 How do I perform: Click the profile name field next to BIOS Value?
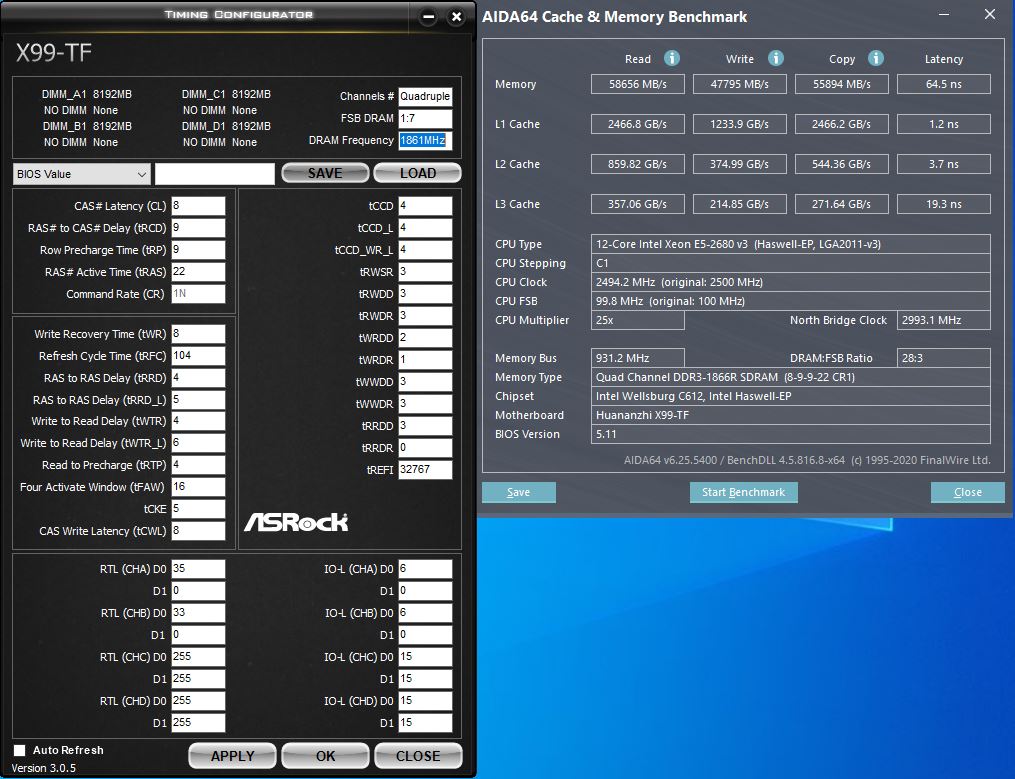pos(215,174)
